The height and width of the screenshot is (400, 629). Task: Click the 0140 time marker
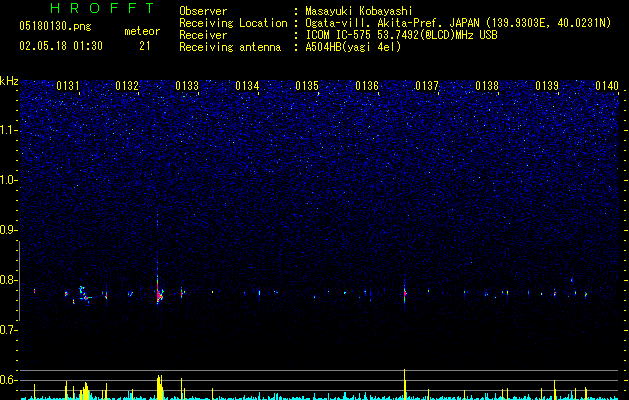click(607, 86)
